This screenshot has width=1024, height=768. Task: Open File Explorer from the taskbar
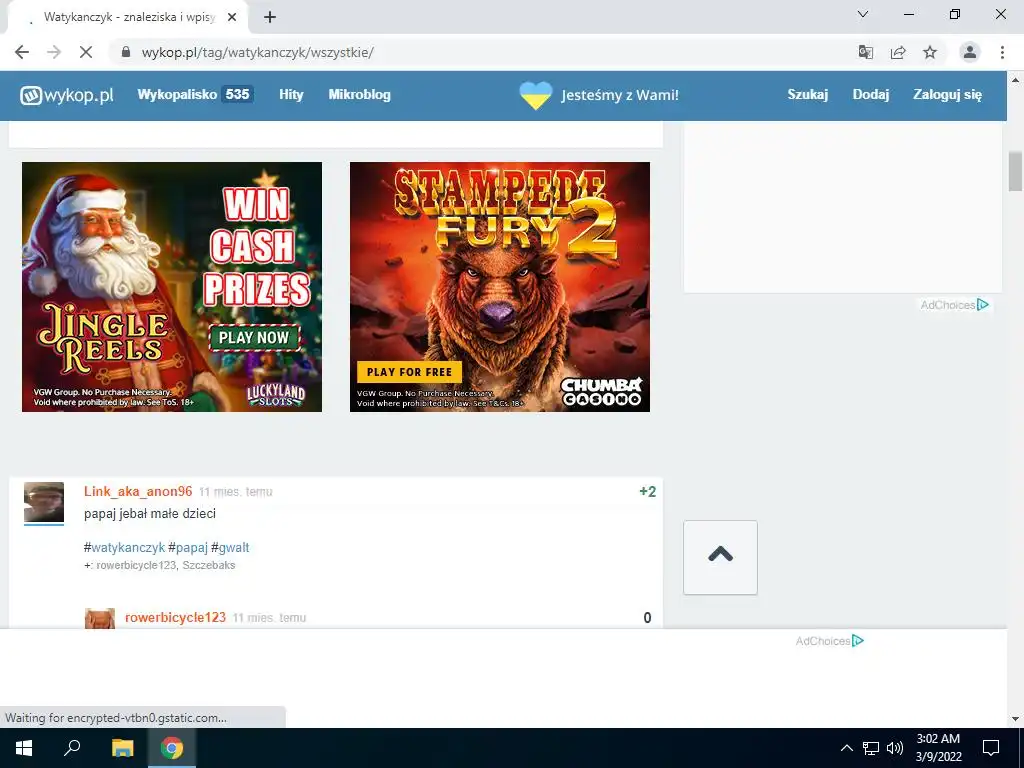pyautogui.click(x=122, y=748)
